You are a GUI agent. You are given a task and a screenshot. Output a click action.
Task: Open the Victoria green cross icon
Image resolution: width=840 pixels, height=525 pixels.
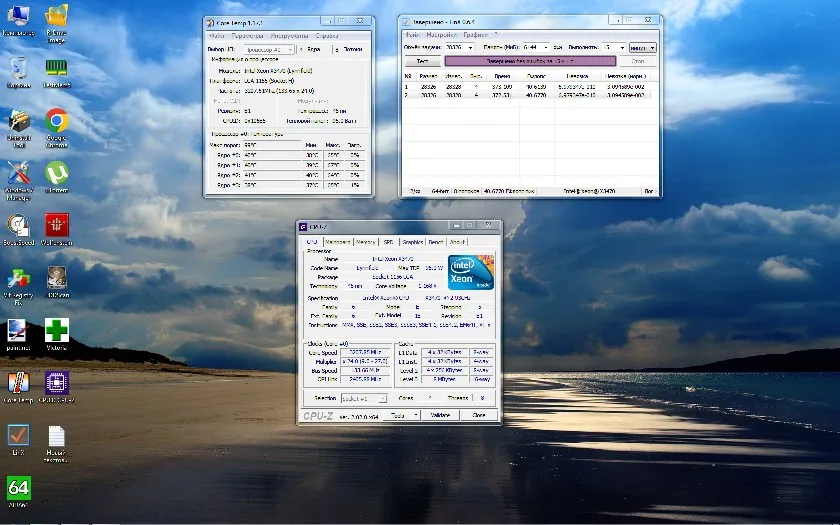pos(56,335)
